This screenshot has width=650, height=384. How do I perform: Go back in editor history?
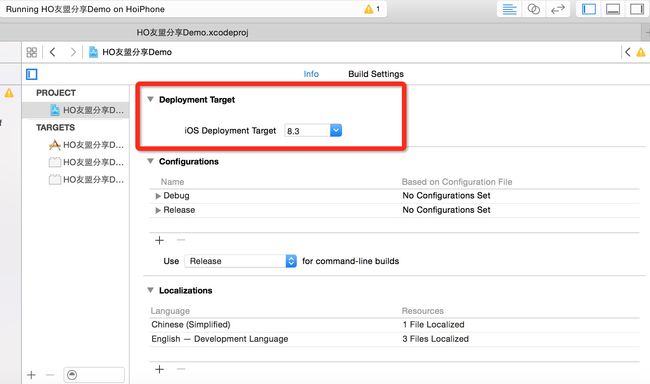coord(53,52)
